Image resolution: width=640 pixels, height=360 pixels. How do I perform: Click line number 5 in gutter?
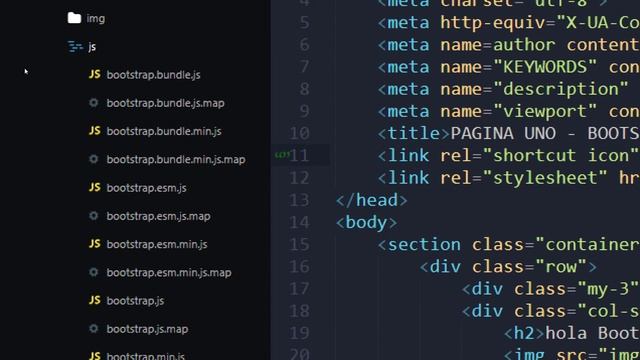(x=304, y=22)
